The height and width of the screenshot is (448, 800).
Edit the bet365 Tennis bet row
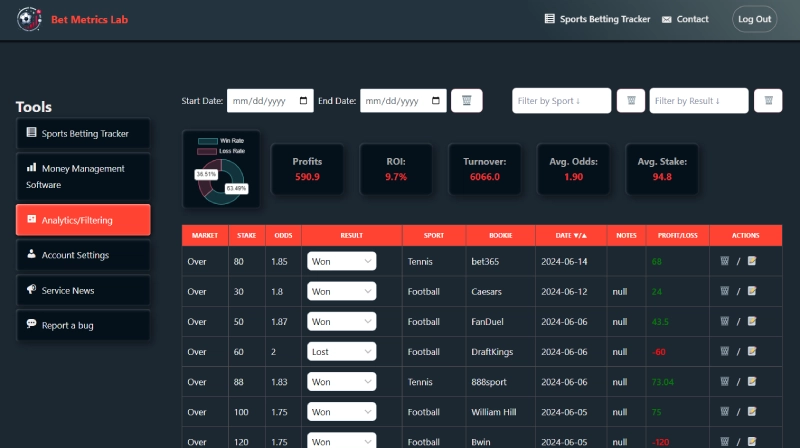coord(752,261)
